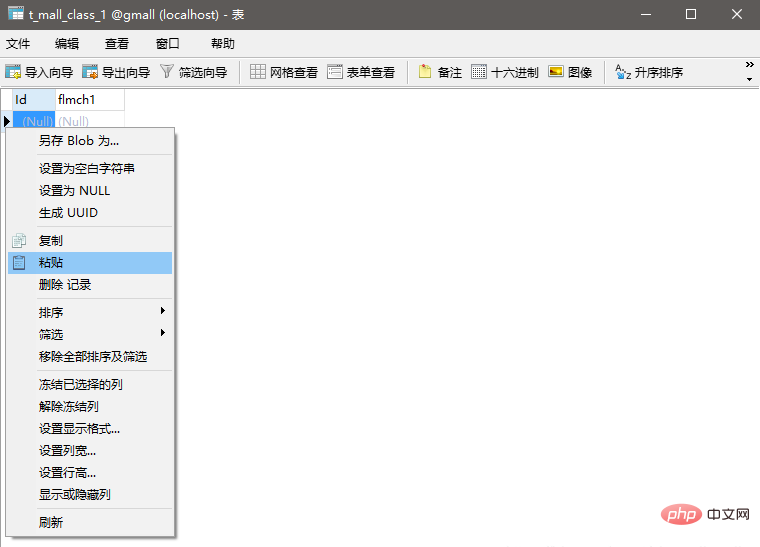This screenshot has height=547, width=760.
Task: Click the table icon in title bar
Action: pyautogui.click(x=16, y=13)
